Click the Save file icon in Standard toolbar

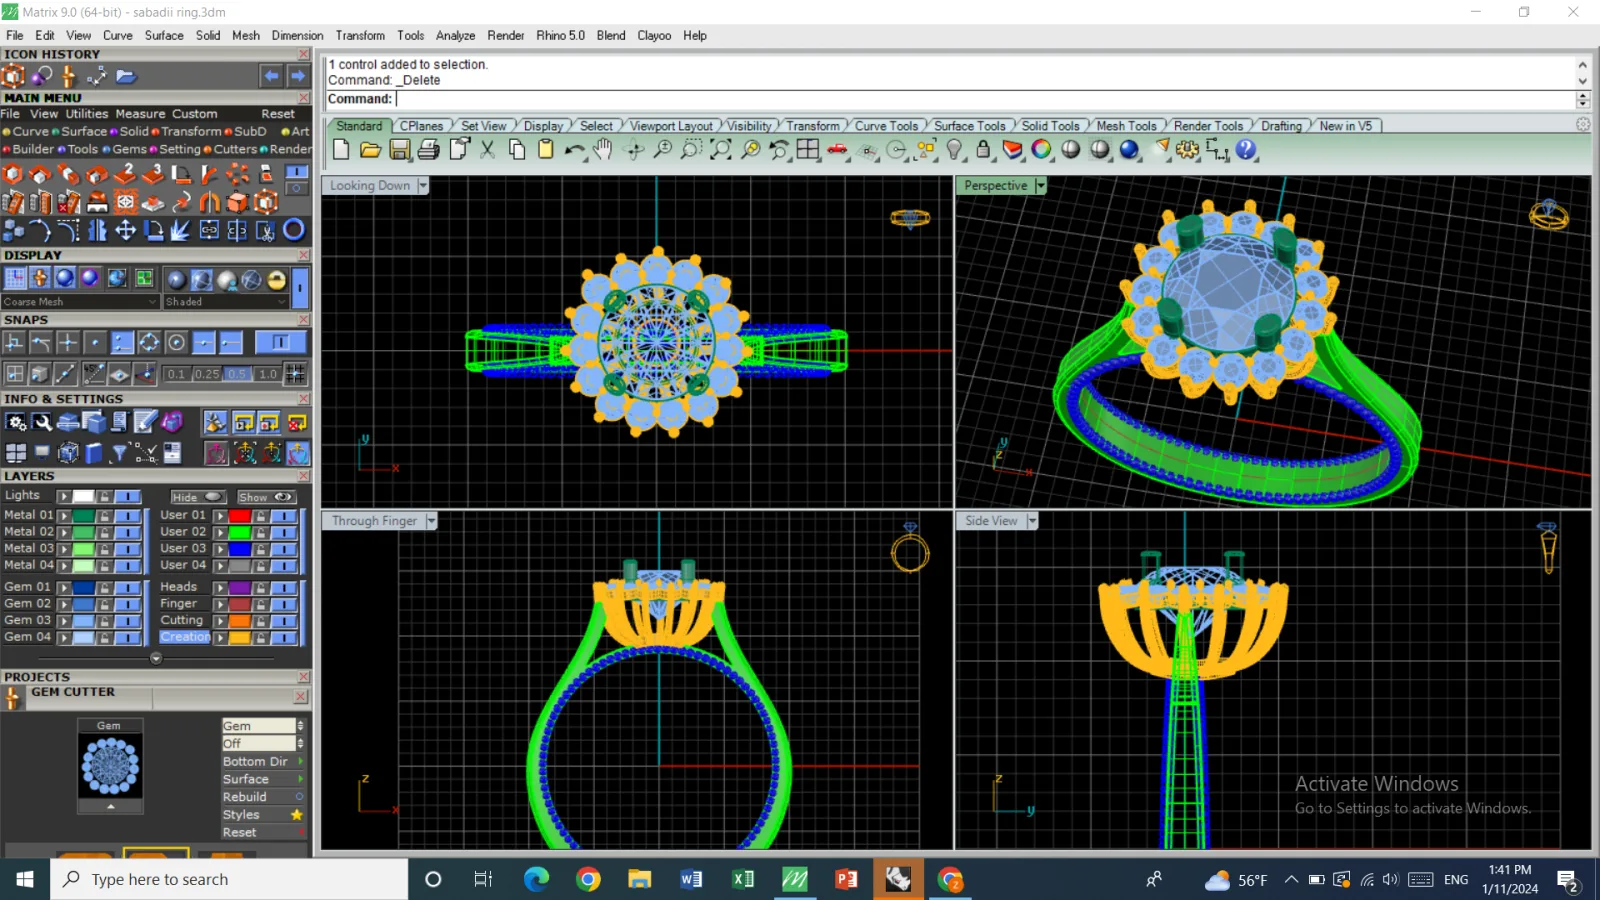pos(400,150)
